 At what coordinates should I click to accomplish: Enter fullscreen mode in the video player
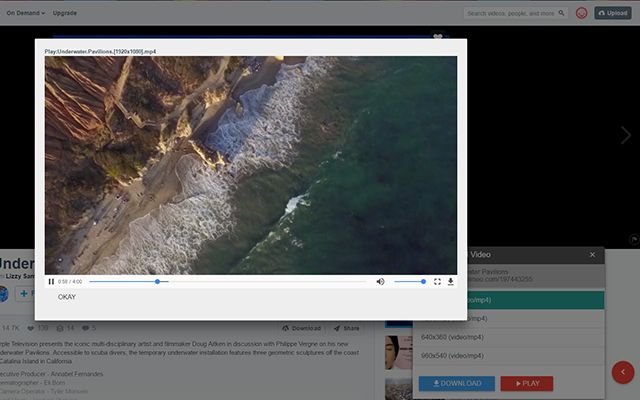(437, 282)
